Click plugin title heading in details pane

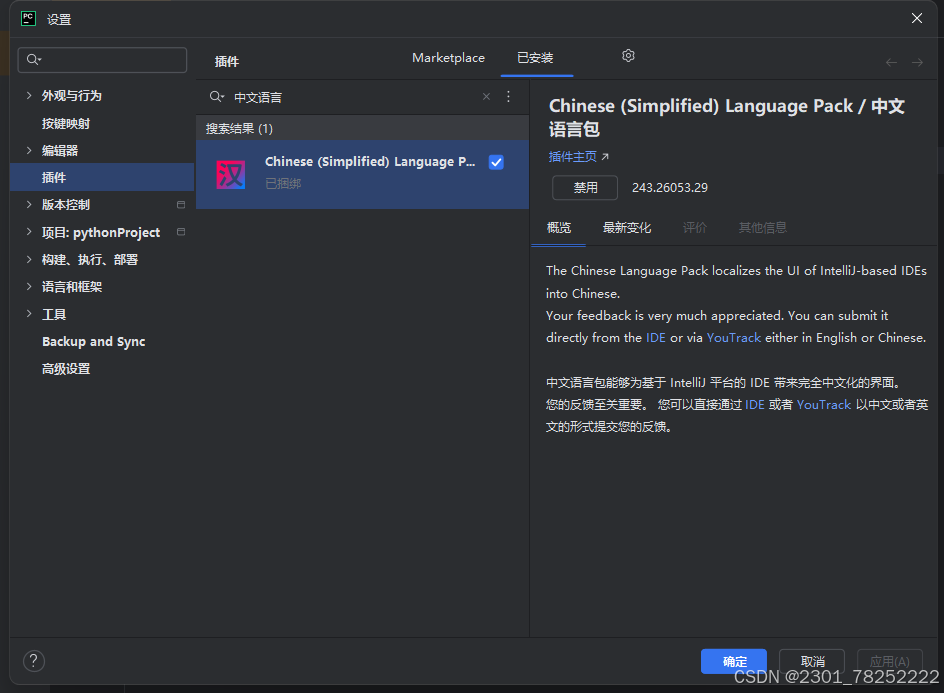coord(727,117)
